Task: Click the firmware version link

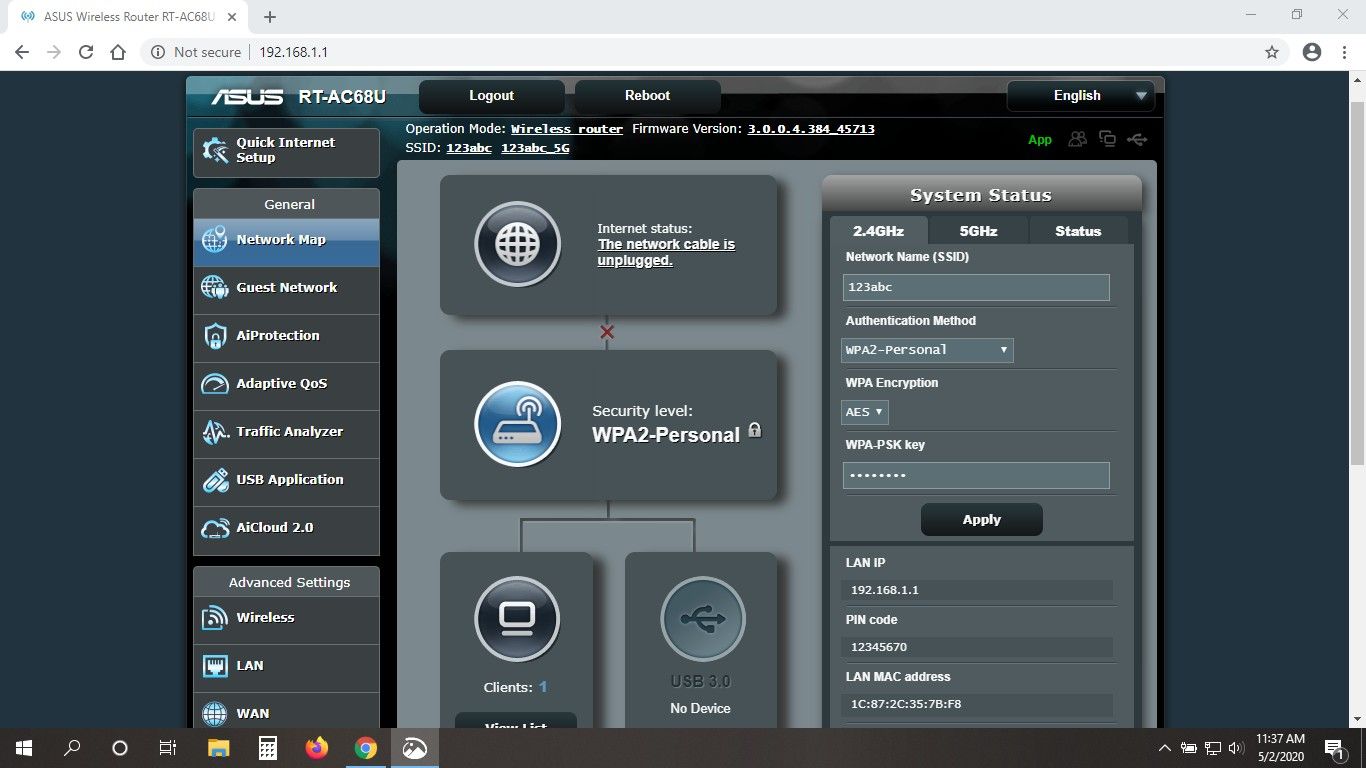Action: (811, 129)
